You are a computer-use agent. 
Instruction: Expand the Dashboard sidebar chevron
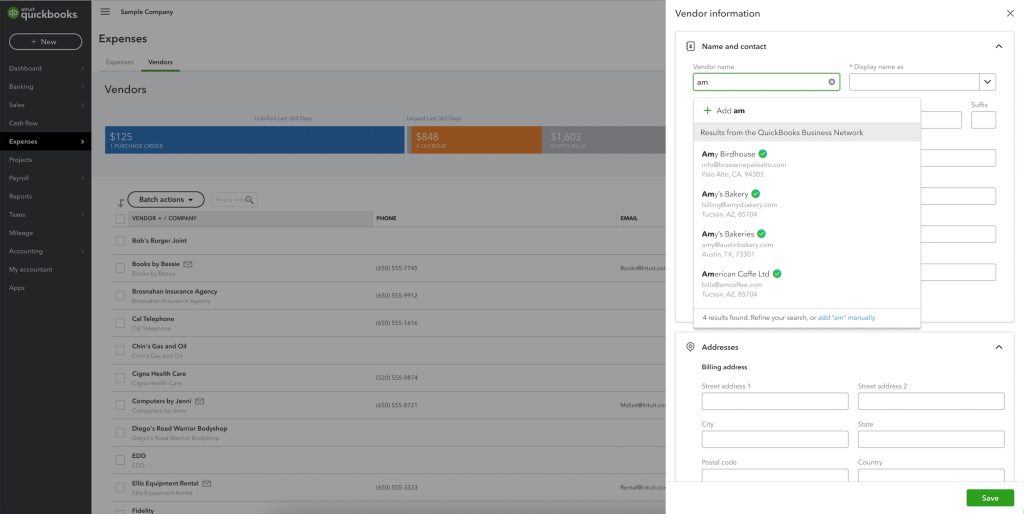coord(82,69)
